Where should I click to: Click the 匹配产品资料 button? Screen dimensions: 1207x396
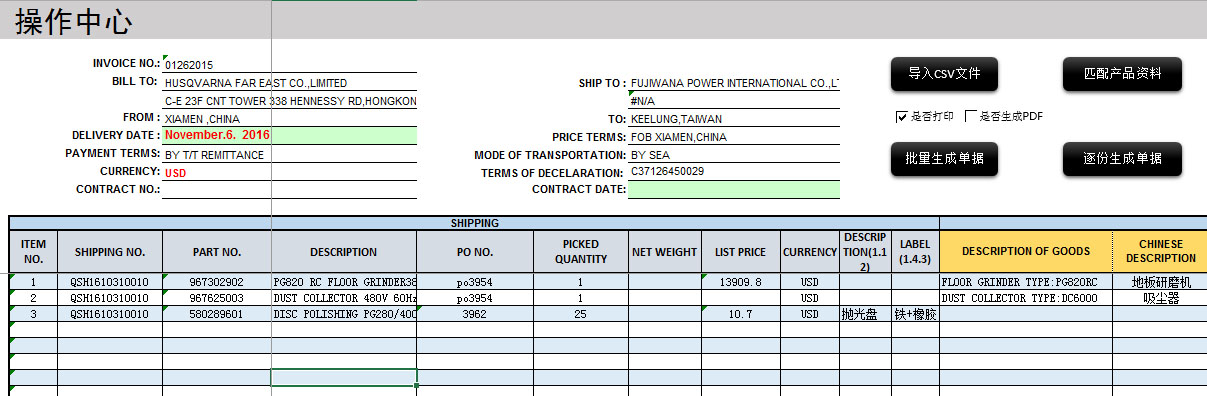[x=1122, y=73]
